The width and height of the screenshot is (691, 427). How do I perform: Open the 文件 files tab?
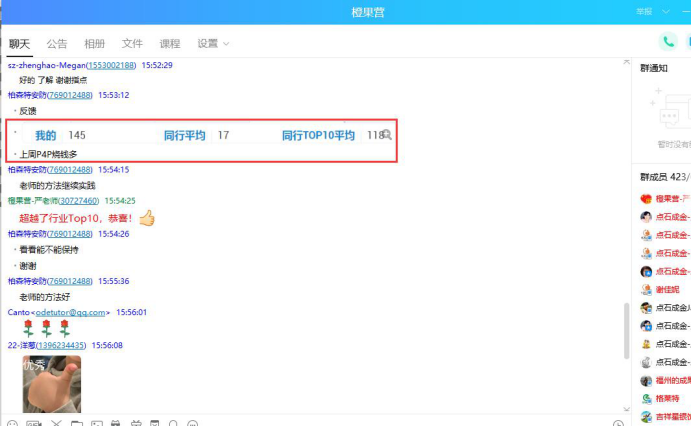click(x=132, y=44)
